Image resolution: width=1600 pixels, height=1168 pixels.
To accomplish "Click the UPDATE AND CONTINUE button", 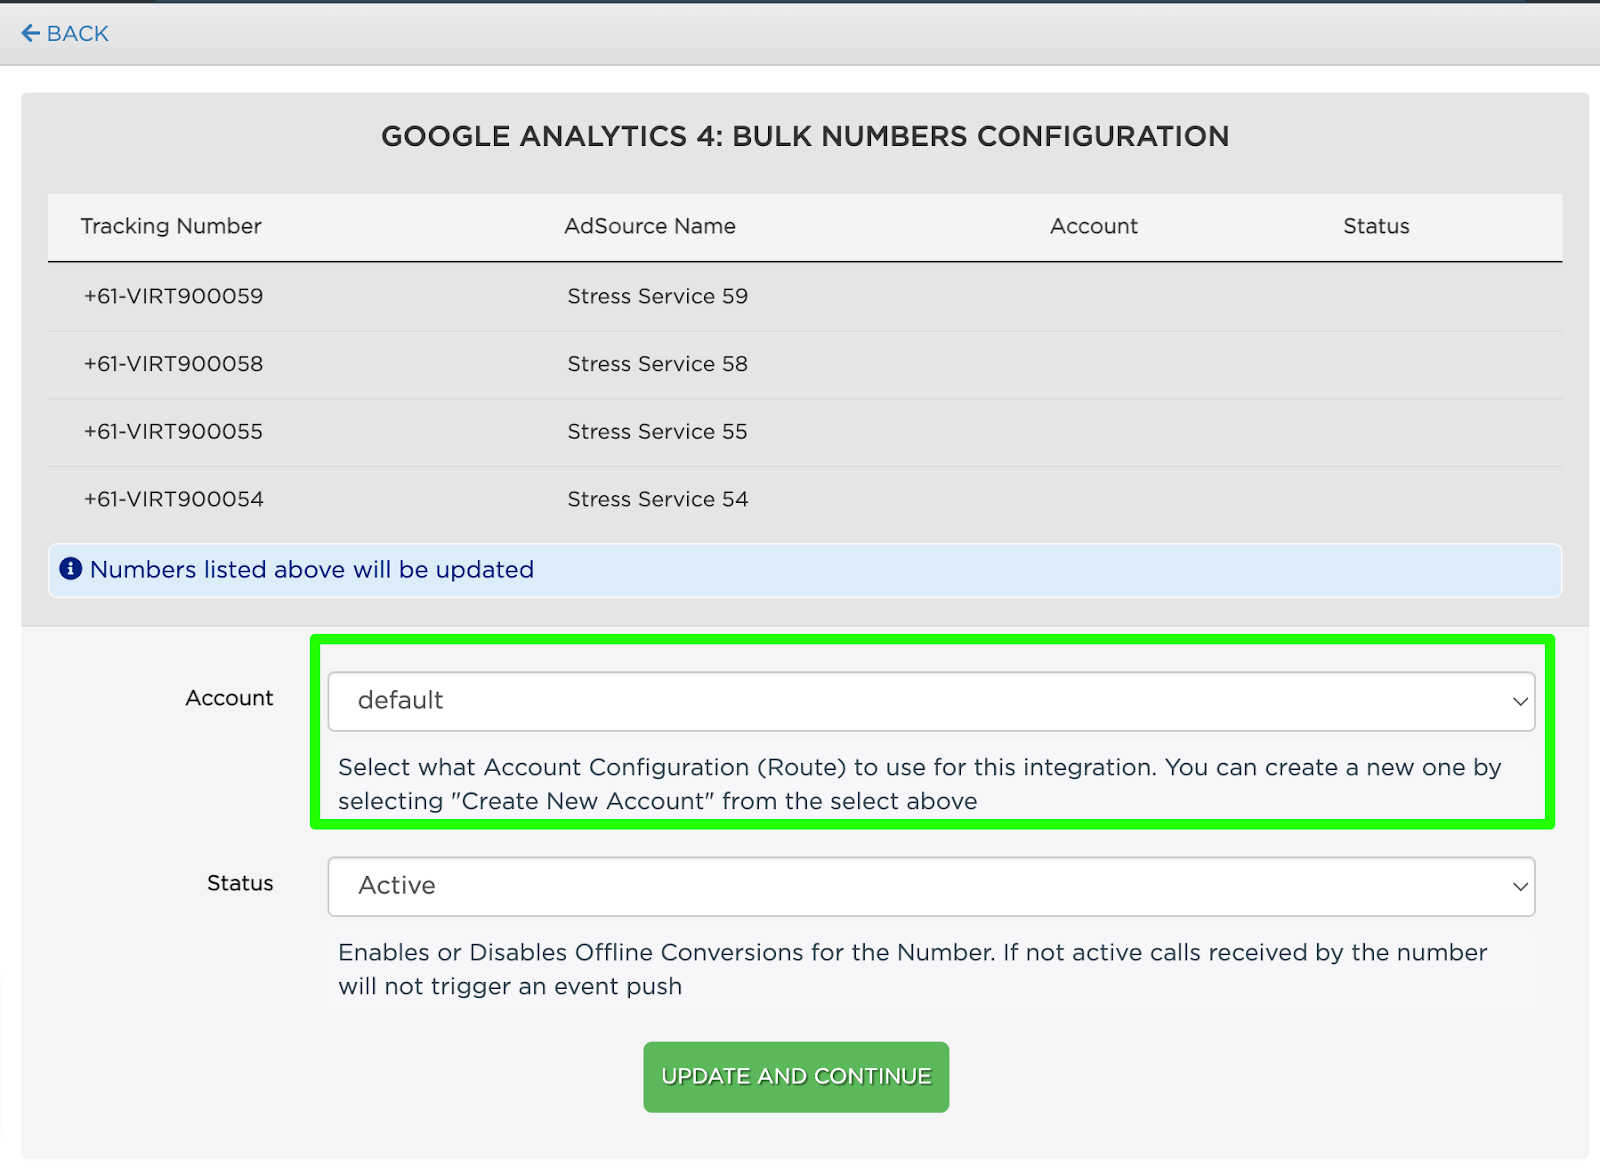I will click(796, 1077).
